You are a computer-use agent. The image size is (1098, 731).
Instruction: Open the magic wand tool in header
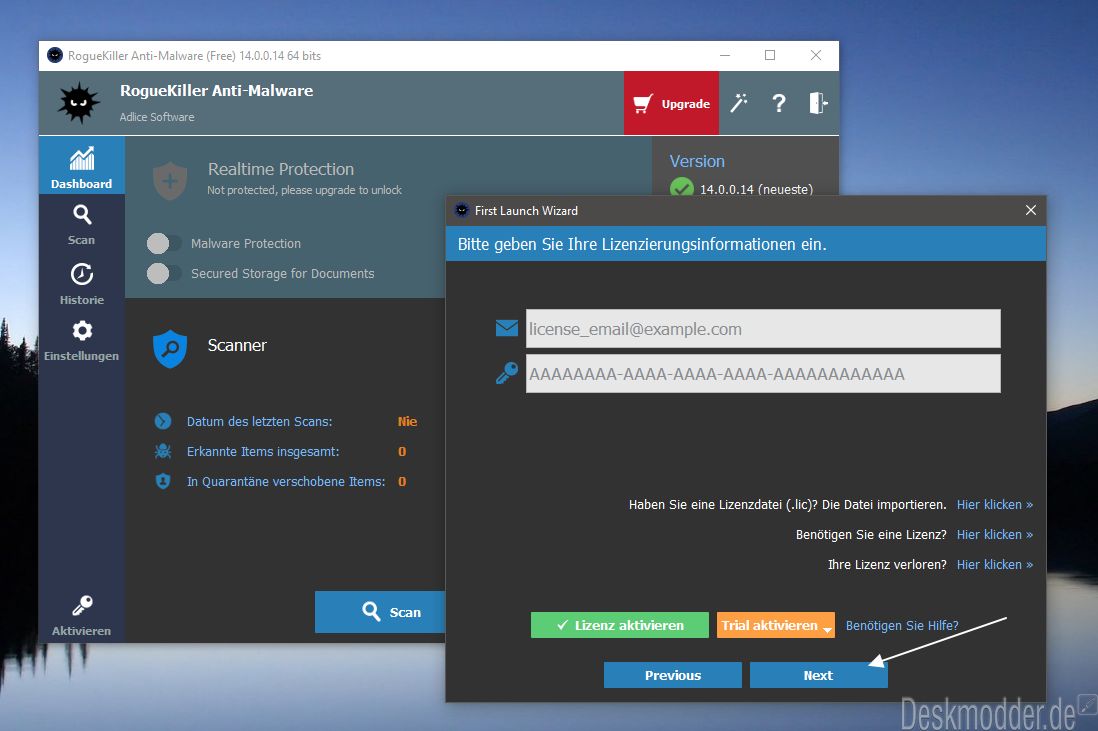(739, 103)
